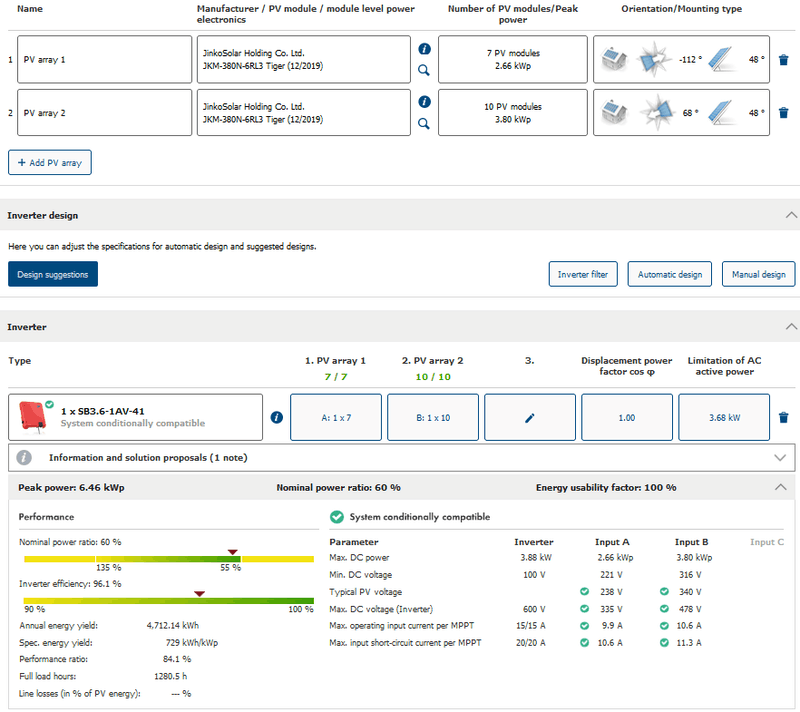800x712 pixels.
Task: Collapse the Inverter section chevron
Action: [x=791, y=326]
